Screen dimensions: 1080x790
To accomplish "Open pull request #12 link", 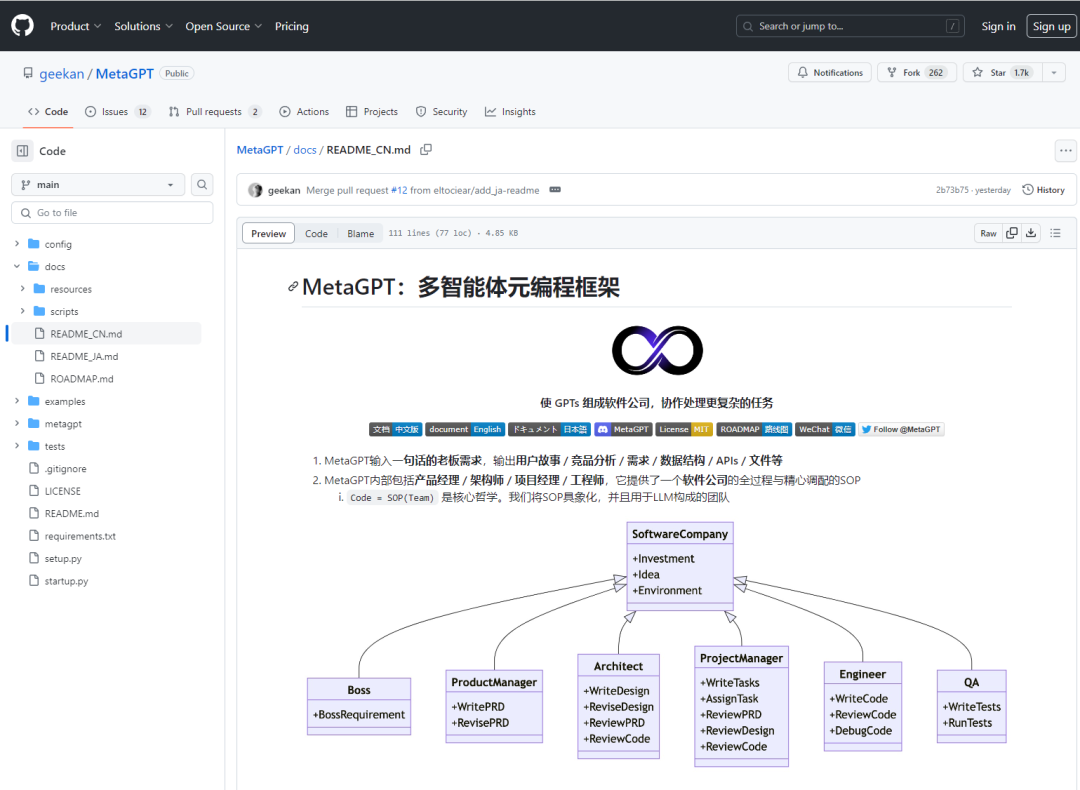I will [x=399, y=190].
